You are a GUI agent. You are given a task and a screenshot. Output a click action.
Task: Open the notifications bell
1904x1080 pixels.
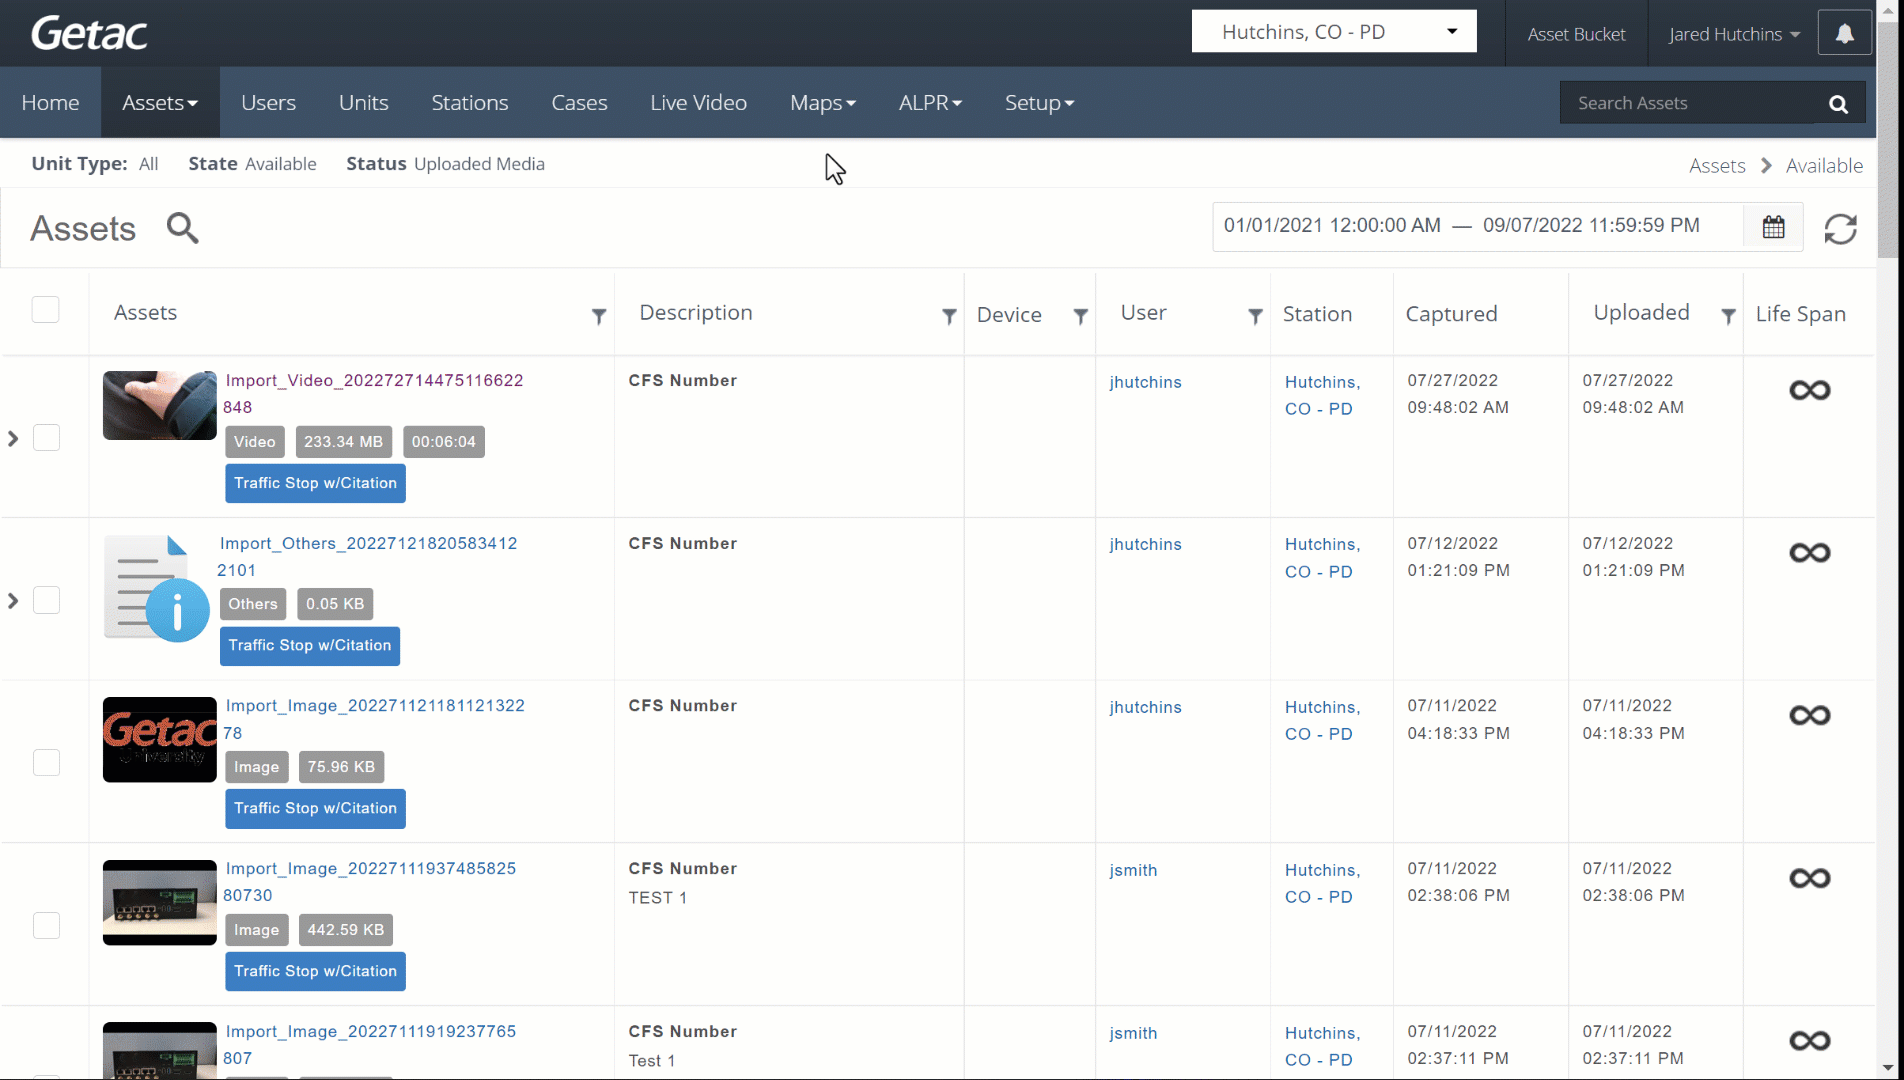click(x=1844, y=33)
